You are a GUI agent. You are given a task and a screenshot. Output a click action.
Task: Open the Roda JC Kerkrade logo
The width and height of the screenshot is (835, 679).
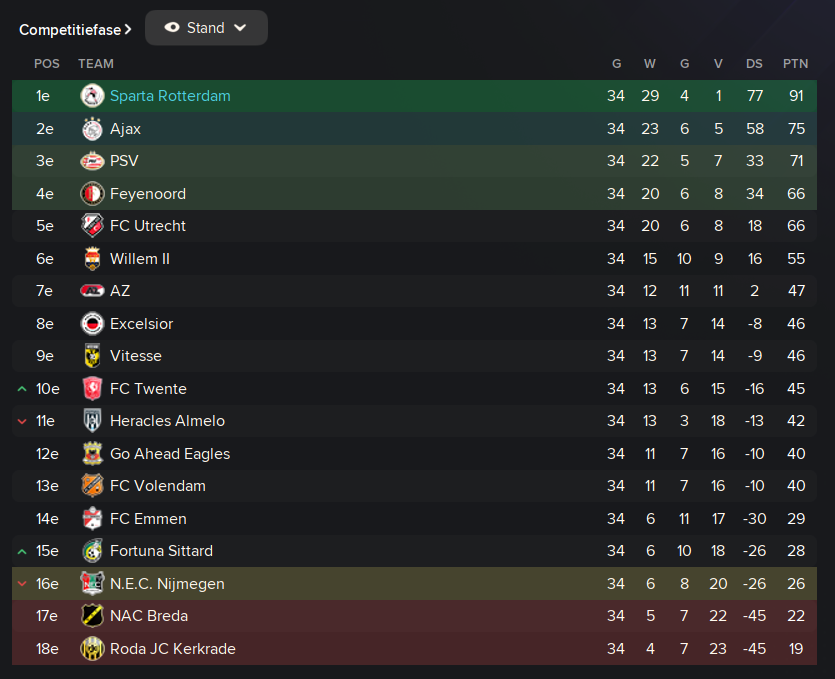pyautogui.click(x=92, y=649)
